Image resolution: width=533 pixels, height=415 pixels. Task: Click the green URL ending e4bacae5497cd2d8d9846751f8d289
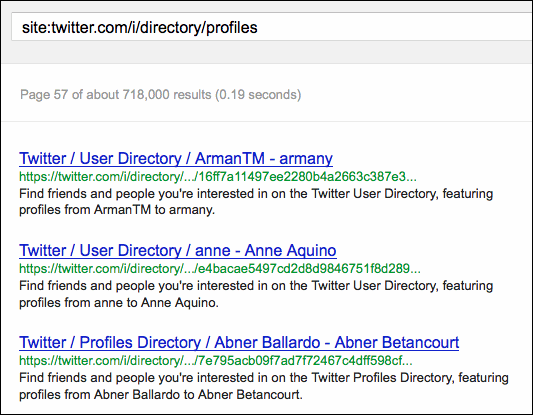(220, 269)
